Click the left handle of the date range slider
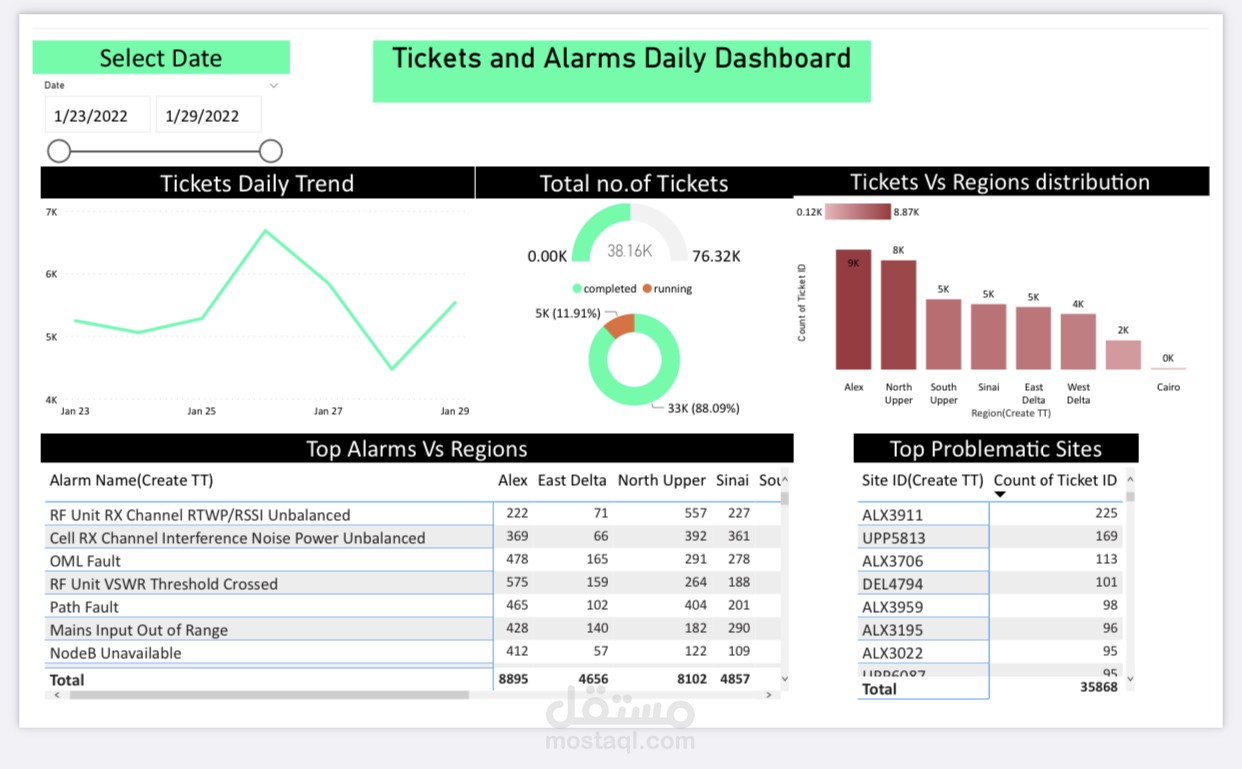 tap(59, 150)
